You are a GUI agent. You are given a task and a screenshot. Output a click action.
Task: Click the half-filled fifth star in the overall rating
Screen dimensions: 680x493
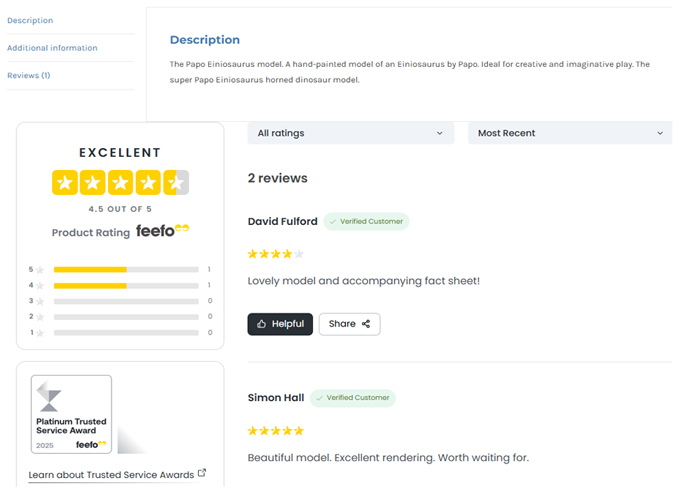pyautogui.click(x=176, y=183)
